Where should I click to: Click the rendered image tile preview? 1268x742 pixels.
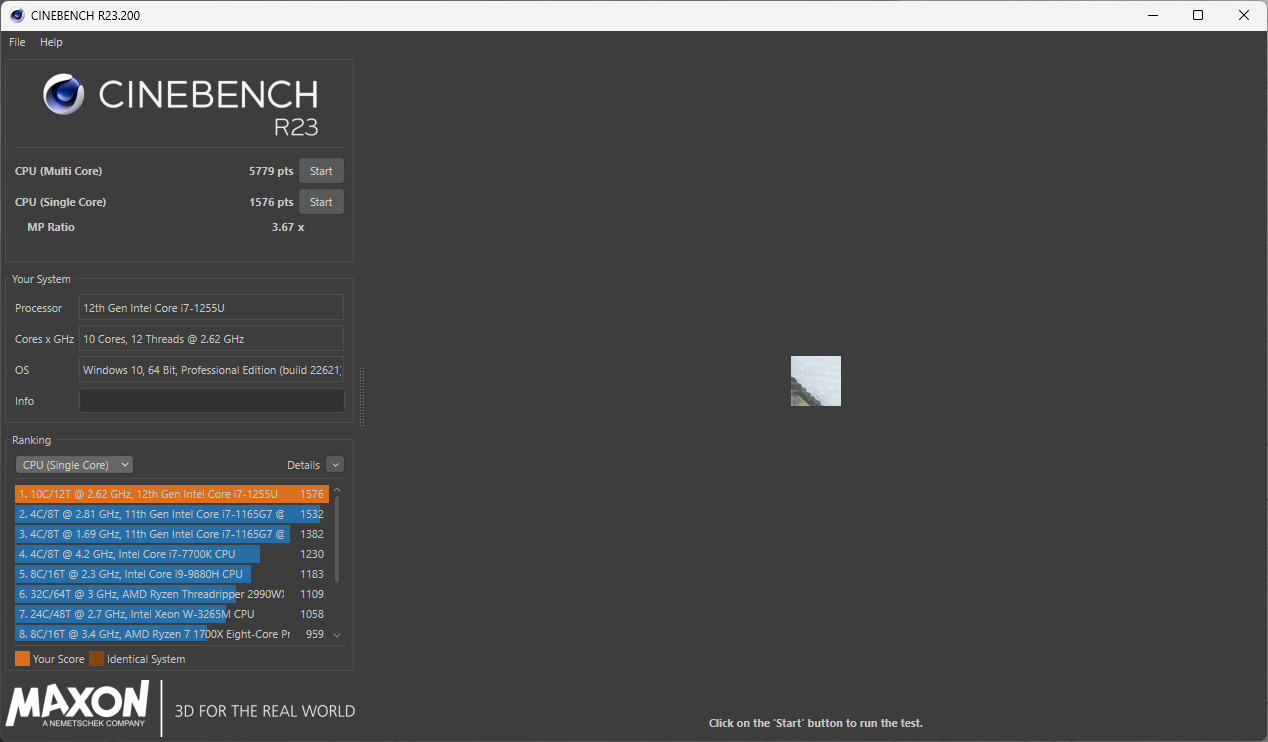(x=816, y=381)
